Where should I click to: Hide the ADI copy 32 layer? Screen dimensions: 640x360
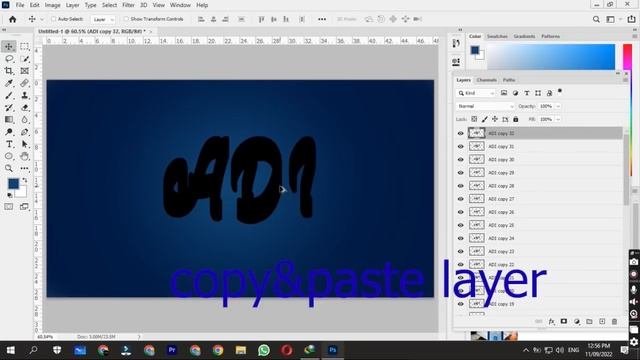[x=461, y=133]
